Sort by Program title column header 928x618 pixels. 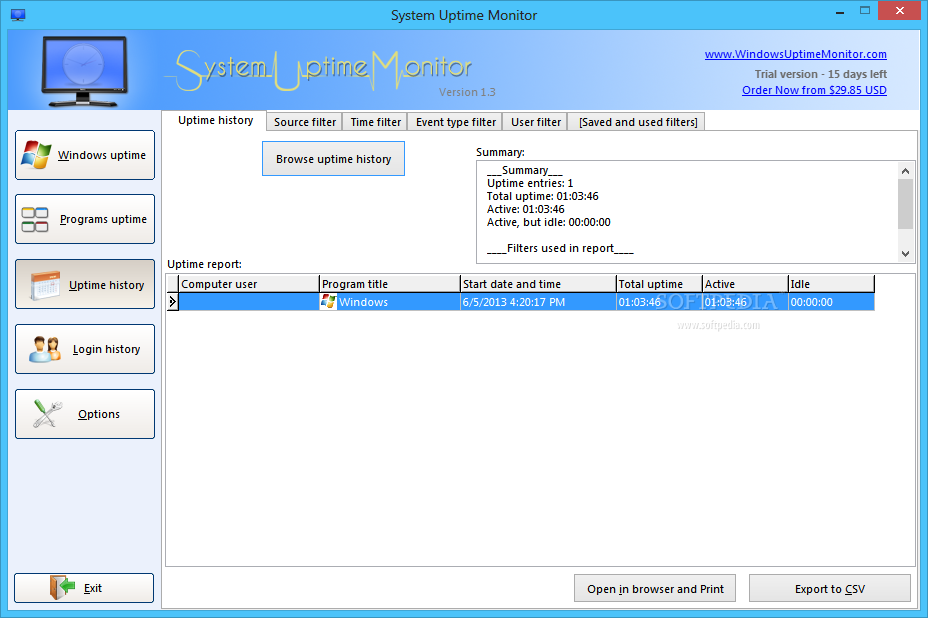pyautogui.click(x=390, y=284)
